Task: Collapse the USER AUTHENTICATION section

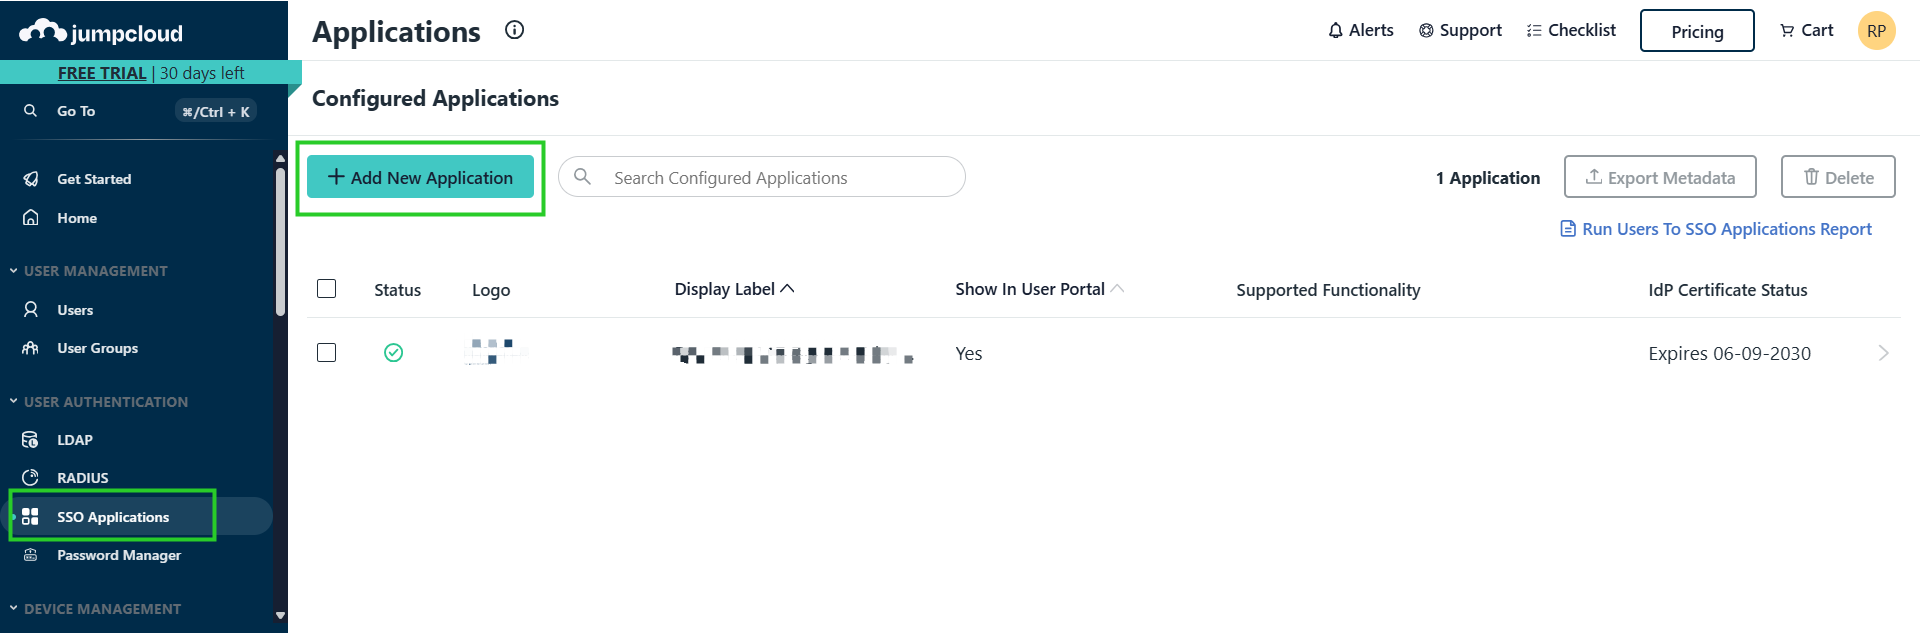Action: tap(14, 401)
